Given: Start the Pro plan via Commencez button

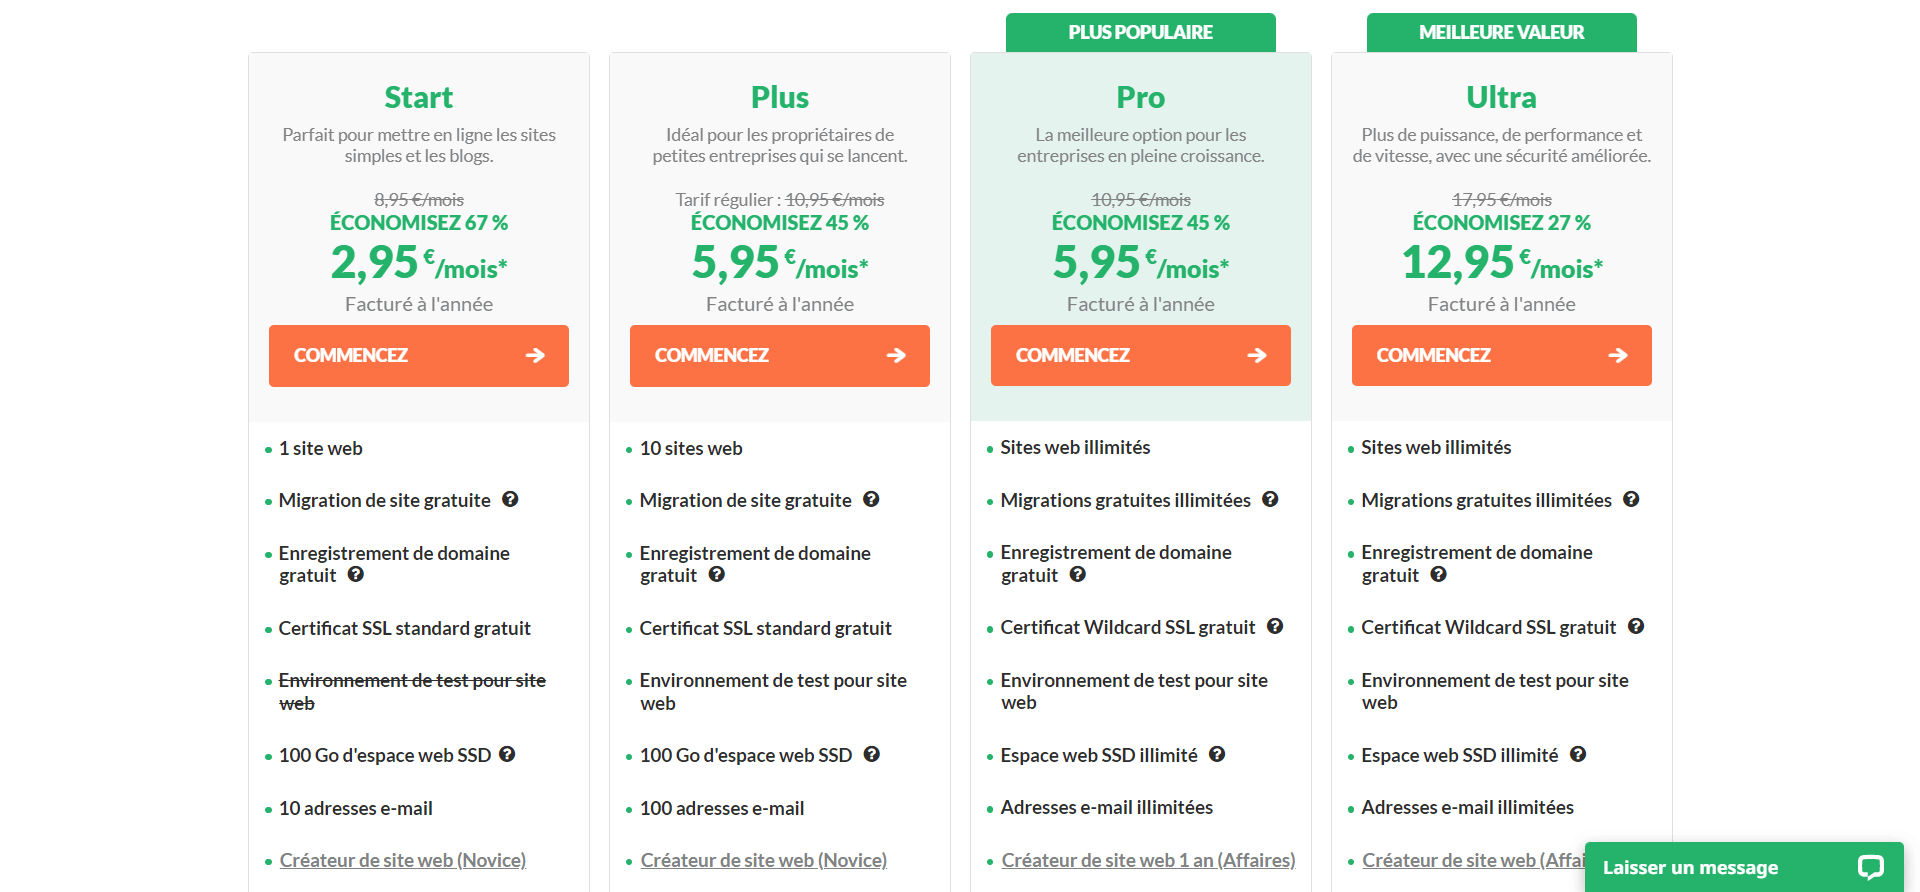Looking at the screenshot, I should [x=1141, y=356].
